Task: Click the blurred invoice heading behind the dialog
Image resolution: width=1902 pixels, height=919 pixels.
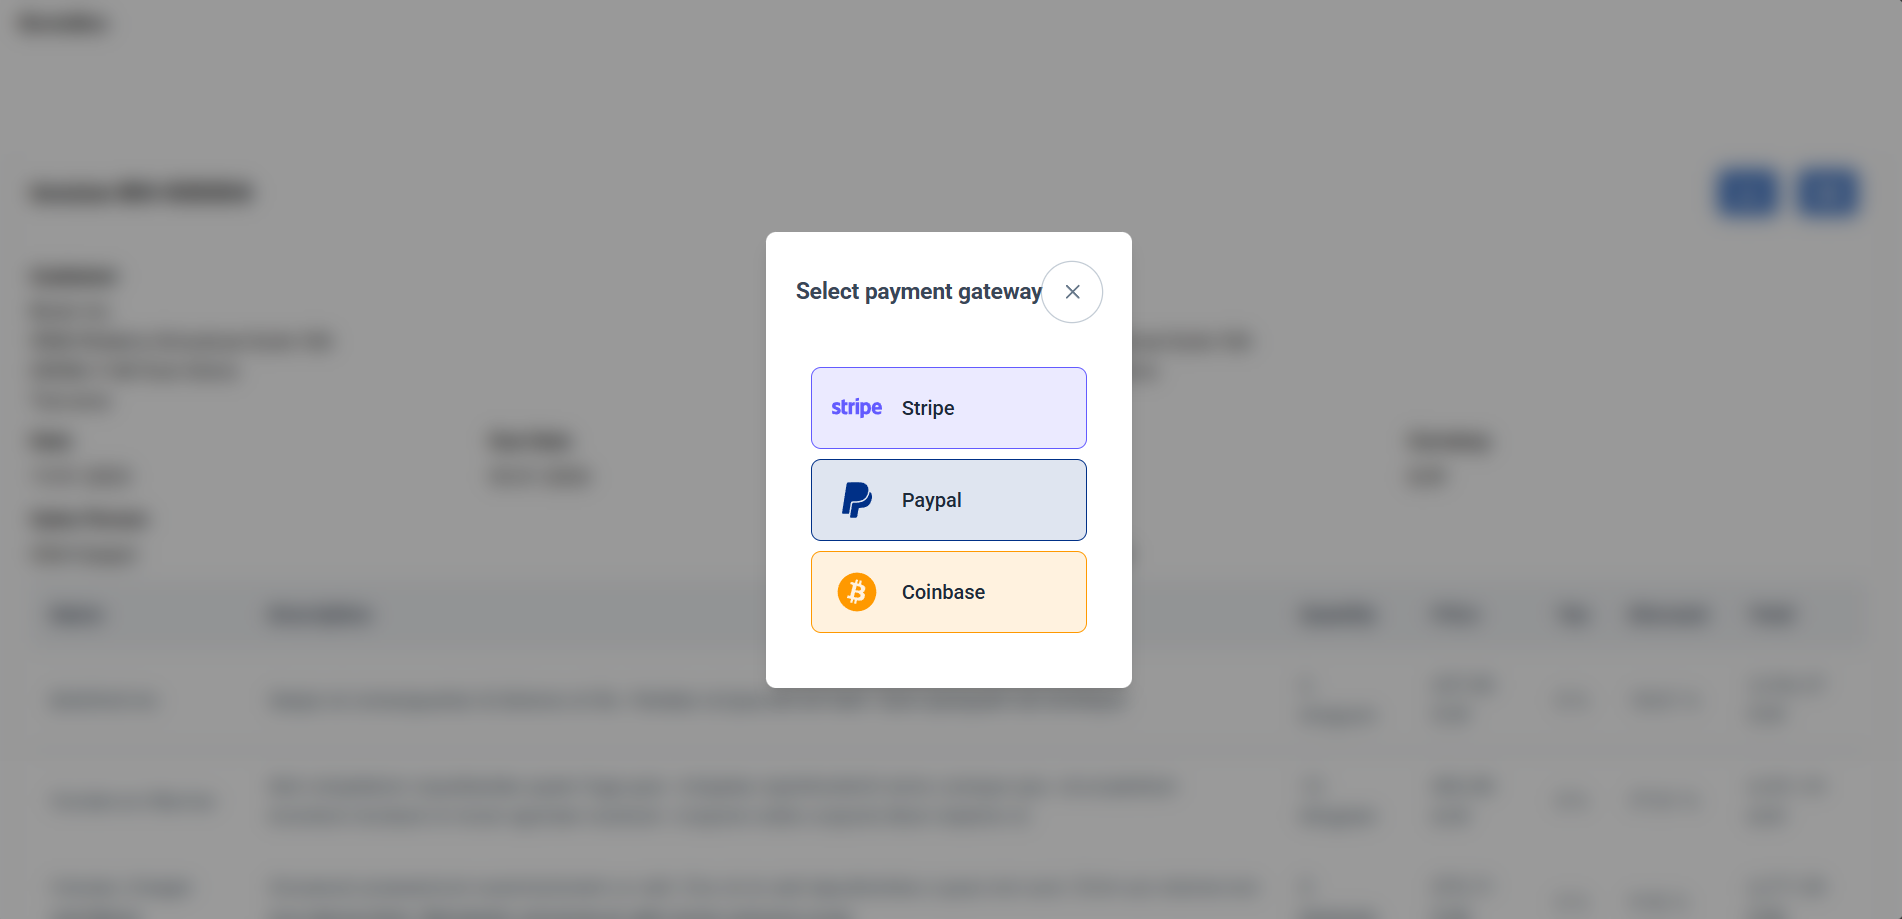Action: tap(141, 192)
